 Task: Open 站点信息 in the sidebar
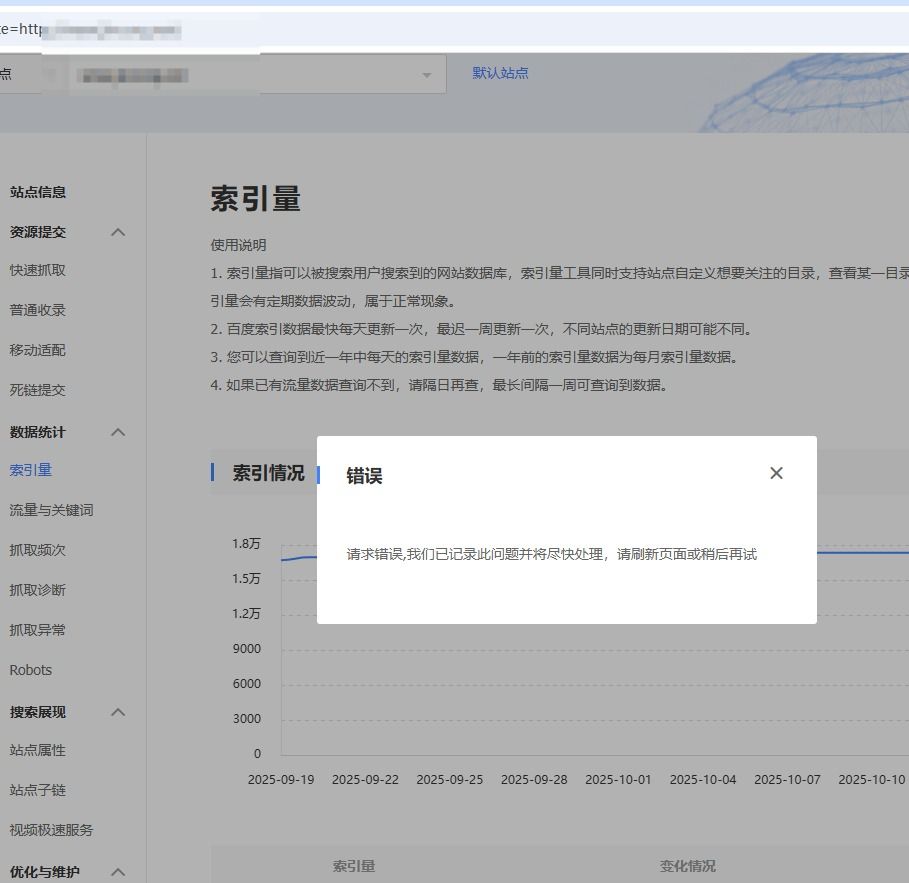[x=38, y=192]
